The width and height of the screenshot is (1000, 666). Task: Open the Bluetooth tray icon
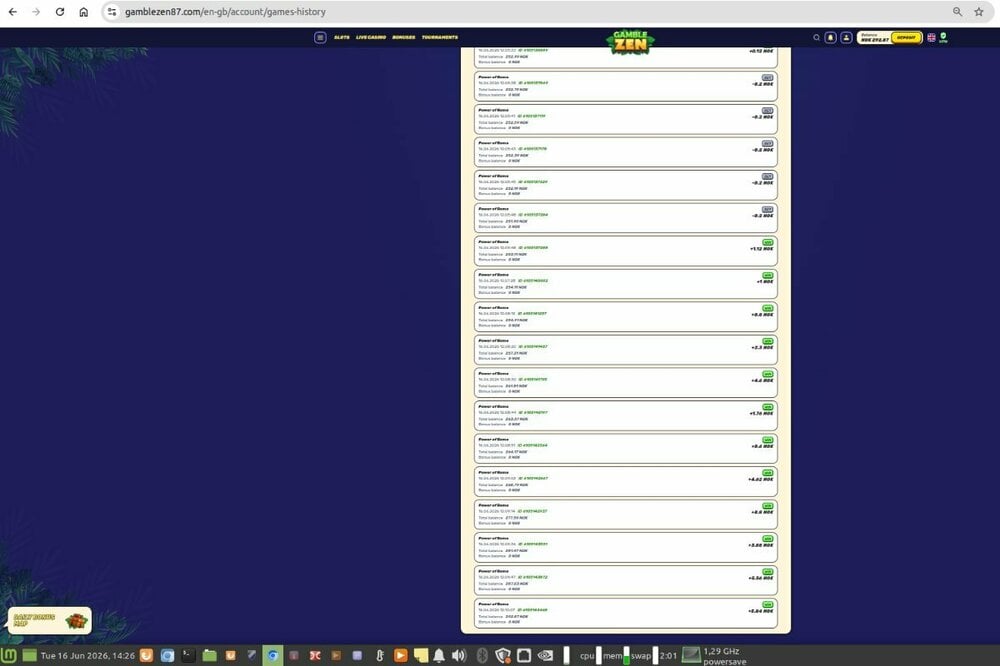click(x=482, y=655)
